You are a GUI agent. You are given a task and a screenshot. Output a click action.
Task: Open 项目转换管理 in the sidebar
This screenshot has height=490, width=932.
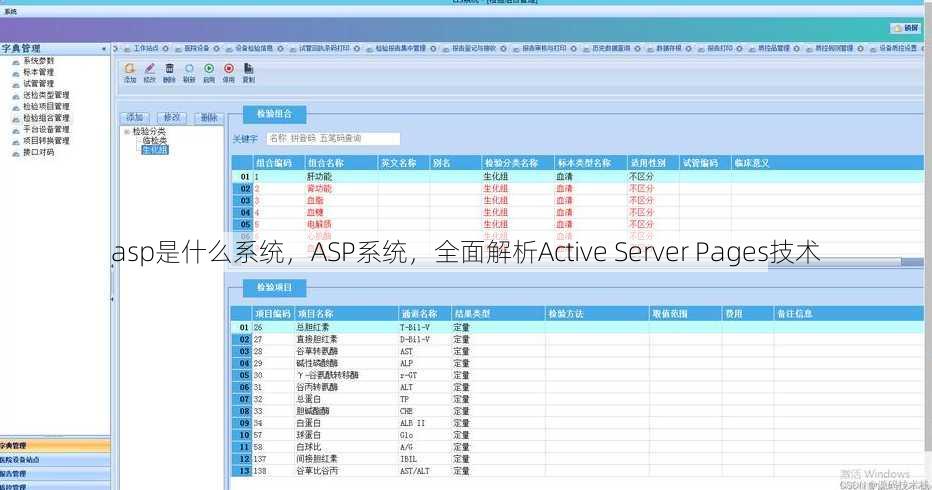[46, 141]
